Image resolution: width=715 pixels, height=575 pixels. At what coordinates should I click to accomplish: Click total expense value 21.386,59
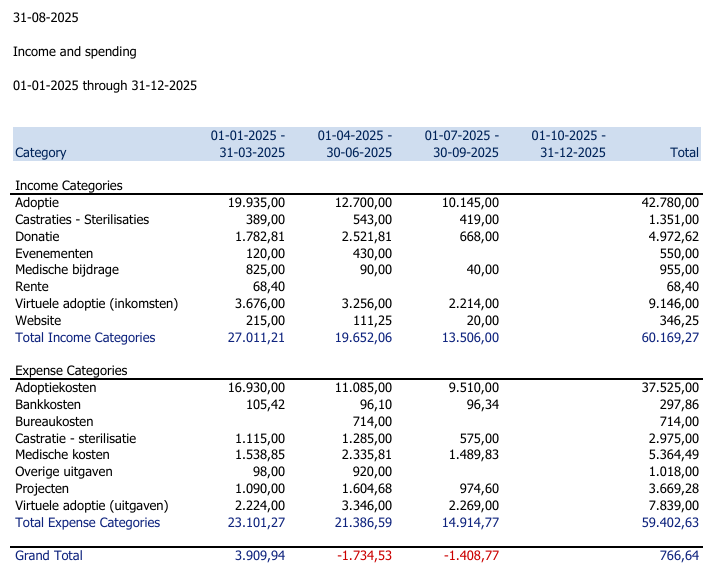tap(363, 523)
